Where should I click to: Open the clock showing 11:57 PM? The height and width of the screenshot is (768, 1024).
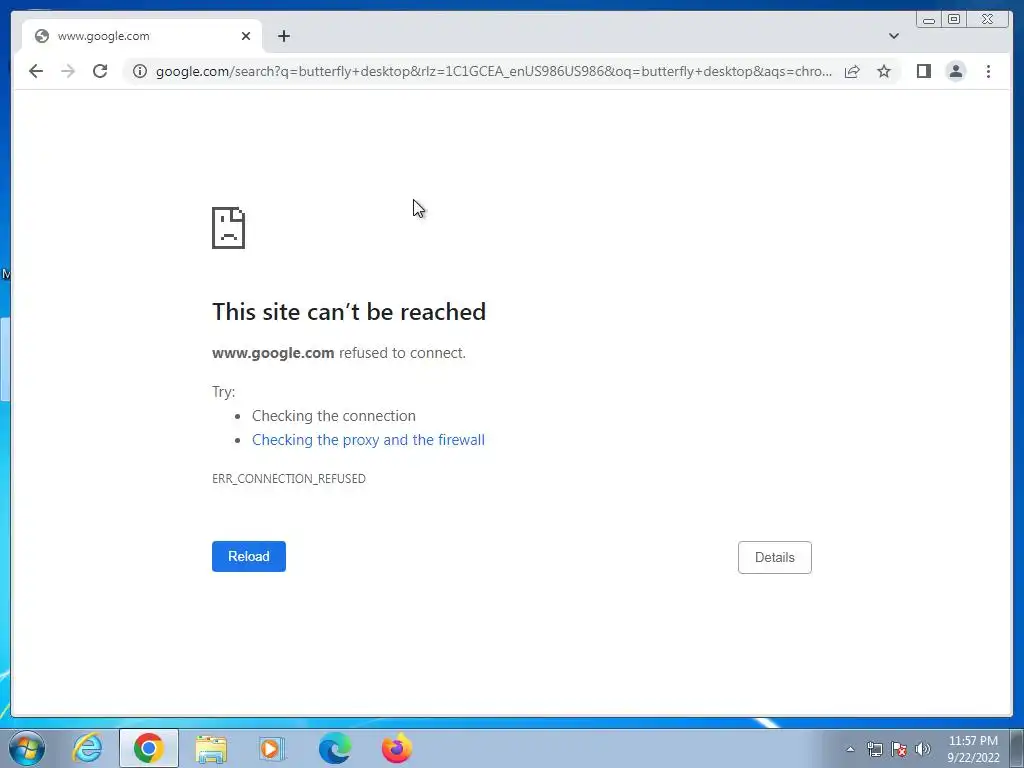973,749
